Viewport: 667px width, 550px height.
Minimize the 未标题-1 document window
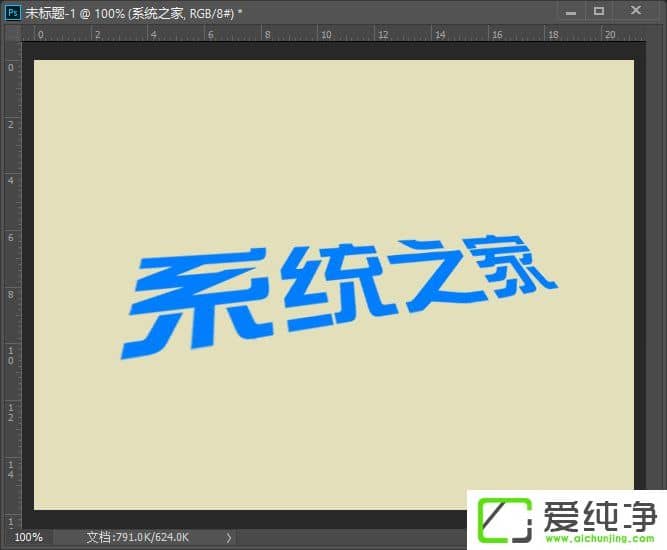point(570,11)
